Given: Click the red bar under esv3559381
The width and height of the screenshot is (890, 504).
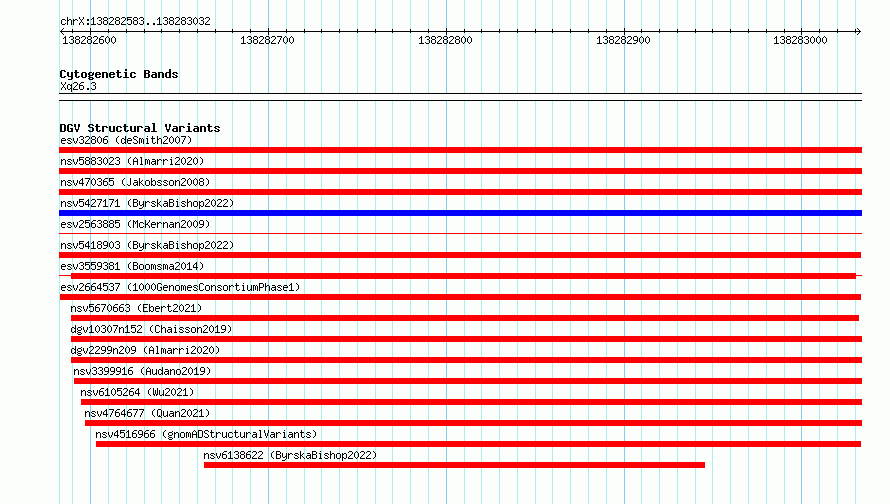Looking at the screenshot, I should point(463,276).
